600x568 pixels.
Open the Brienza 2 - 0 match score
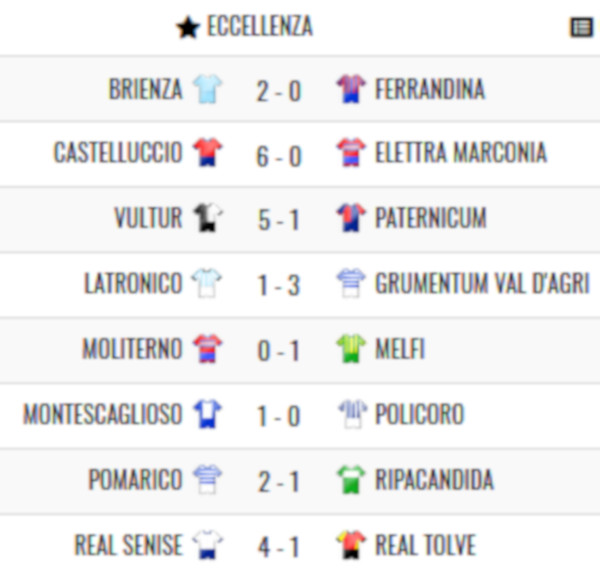tap(279, 91)
